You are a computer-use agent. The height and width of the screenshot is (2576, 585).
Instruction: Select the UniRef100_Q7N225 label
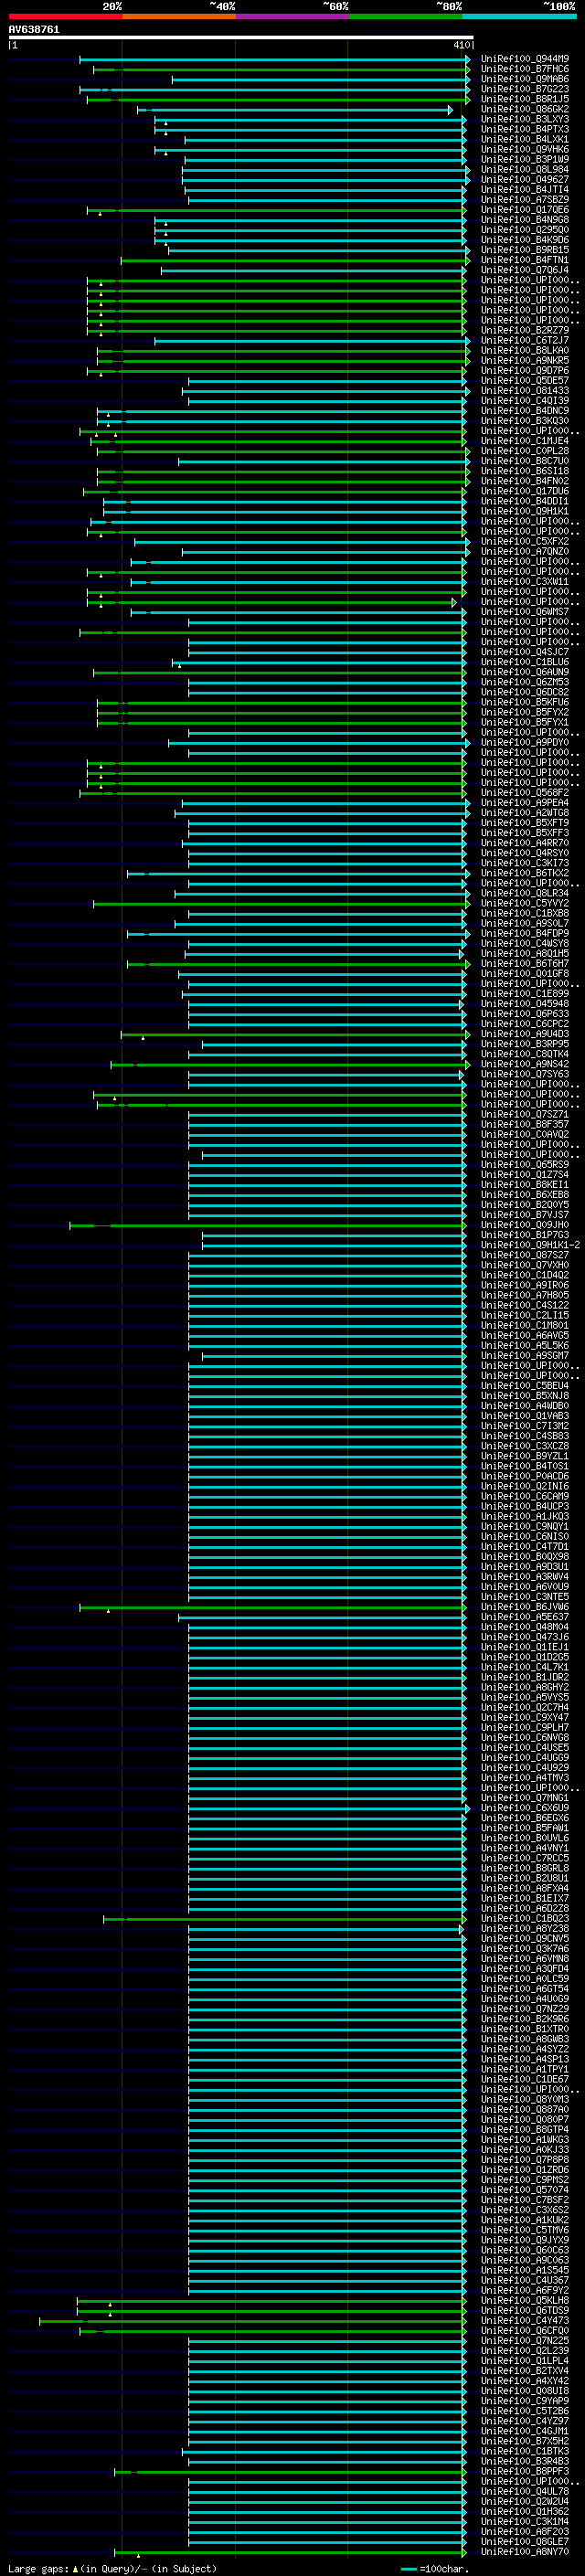pos(525,2340)
